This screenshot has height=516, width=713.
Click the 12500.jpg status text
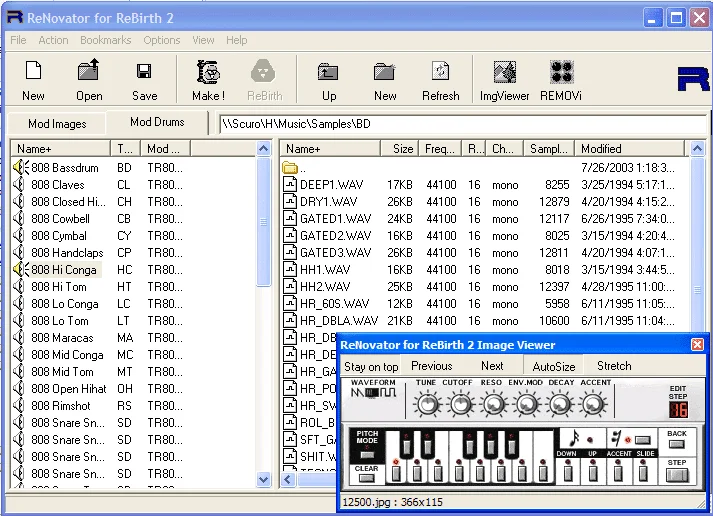click(393, 502)
